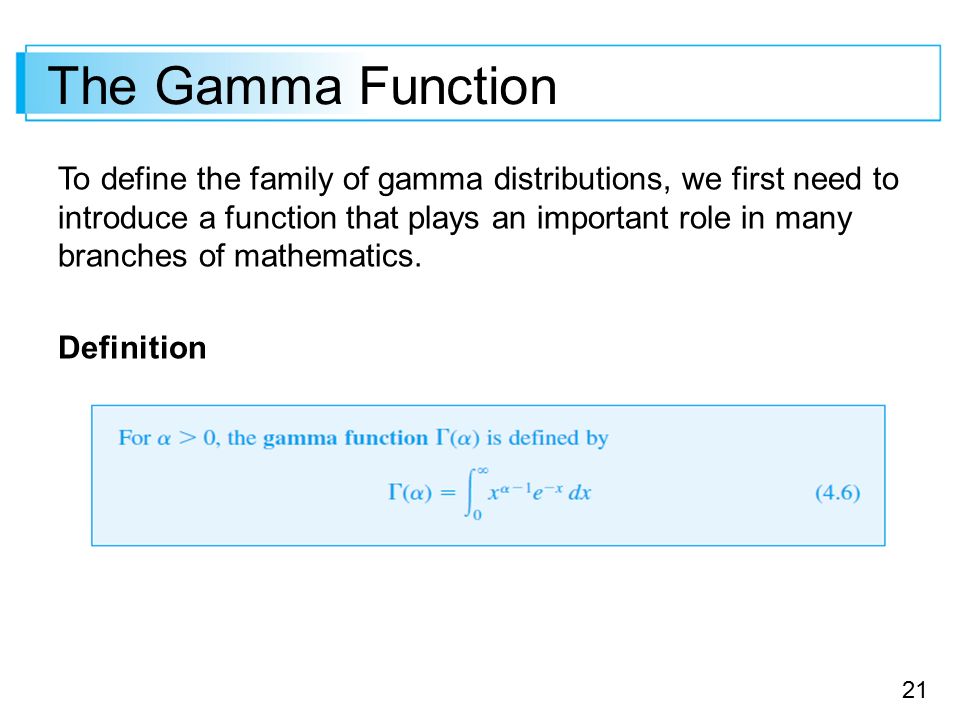The width and height of the screenshot is (960, 720).
Task: Click the infinity upper limit of the integral
Action: (482, 471)
